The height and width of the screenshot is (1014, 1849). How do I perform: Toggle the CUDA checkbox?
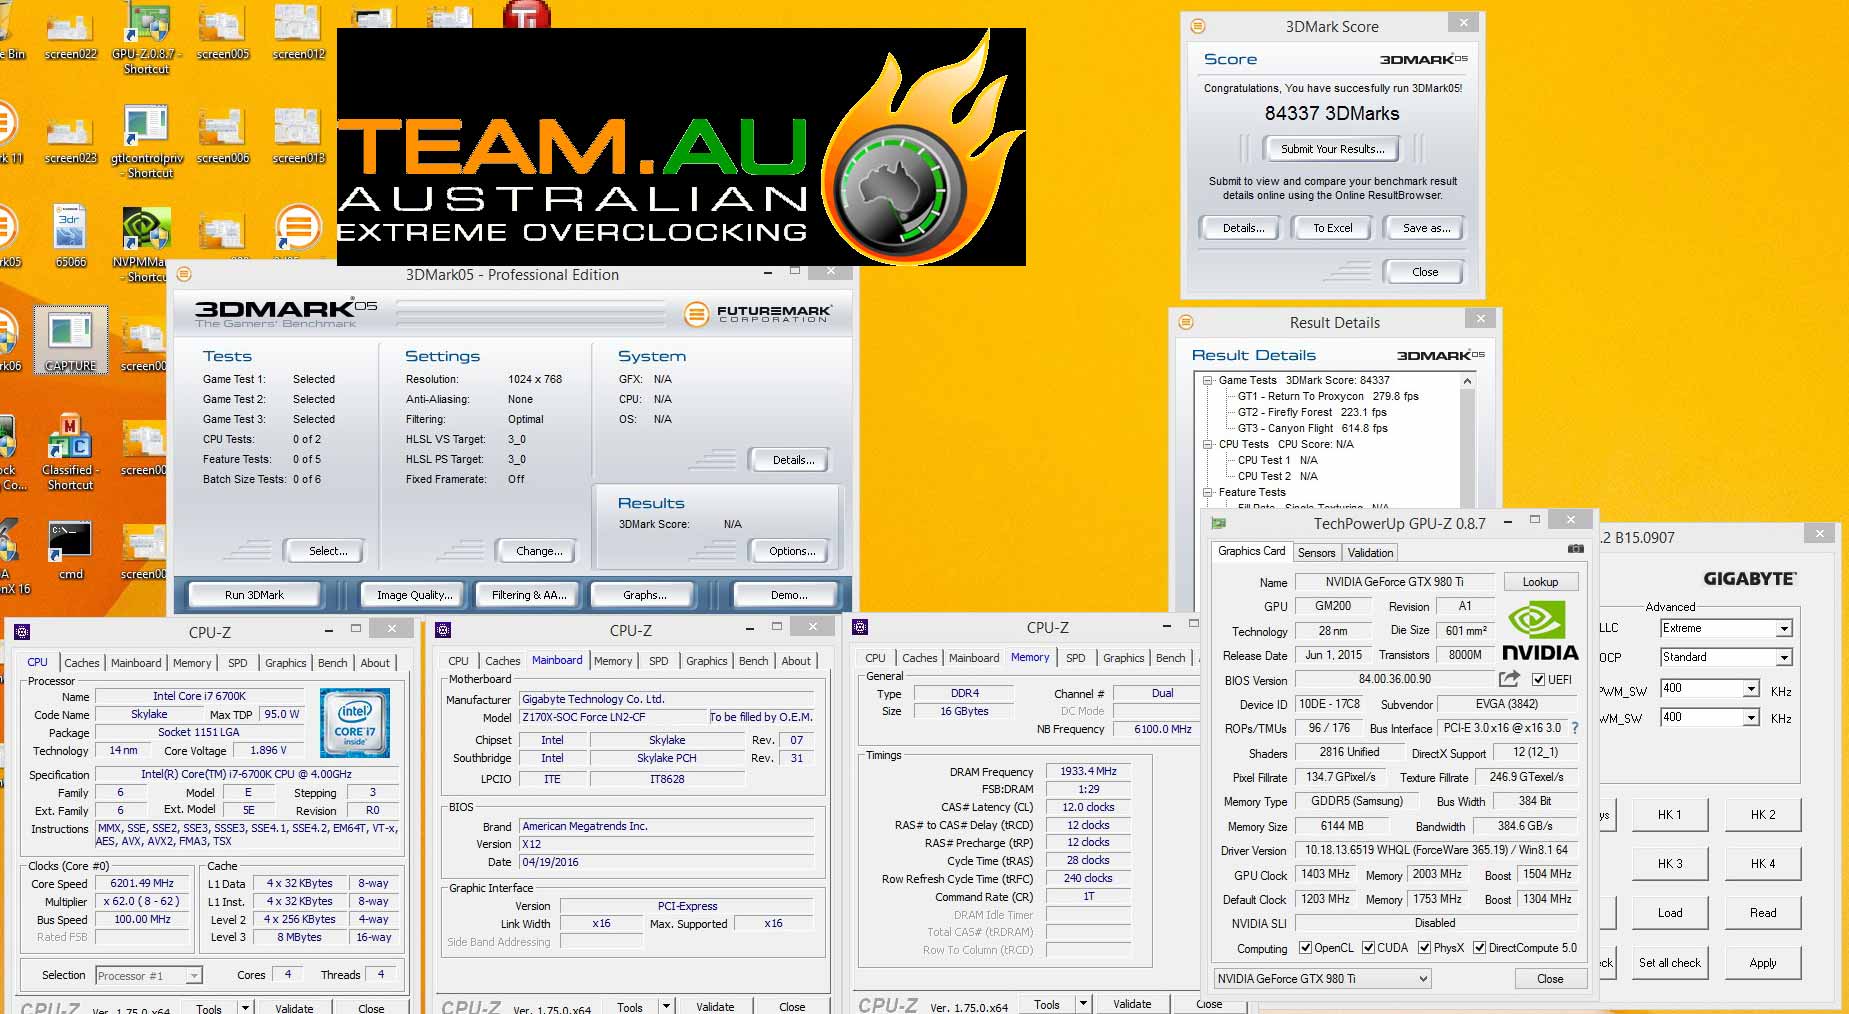pos(1368,948)
